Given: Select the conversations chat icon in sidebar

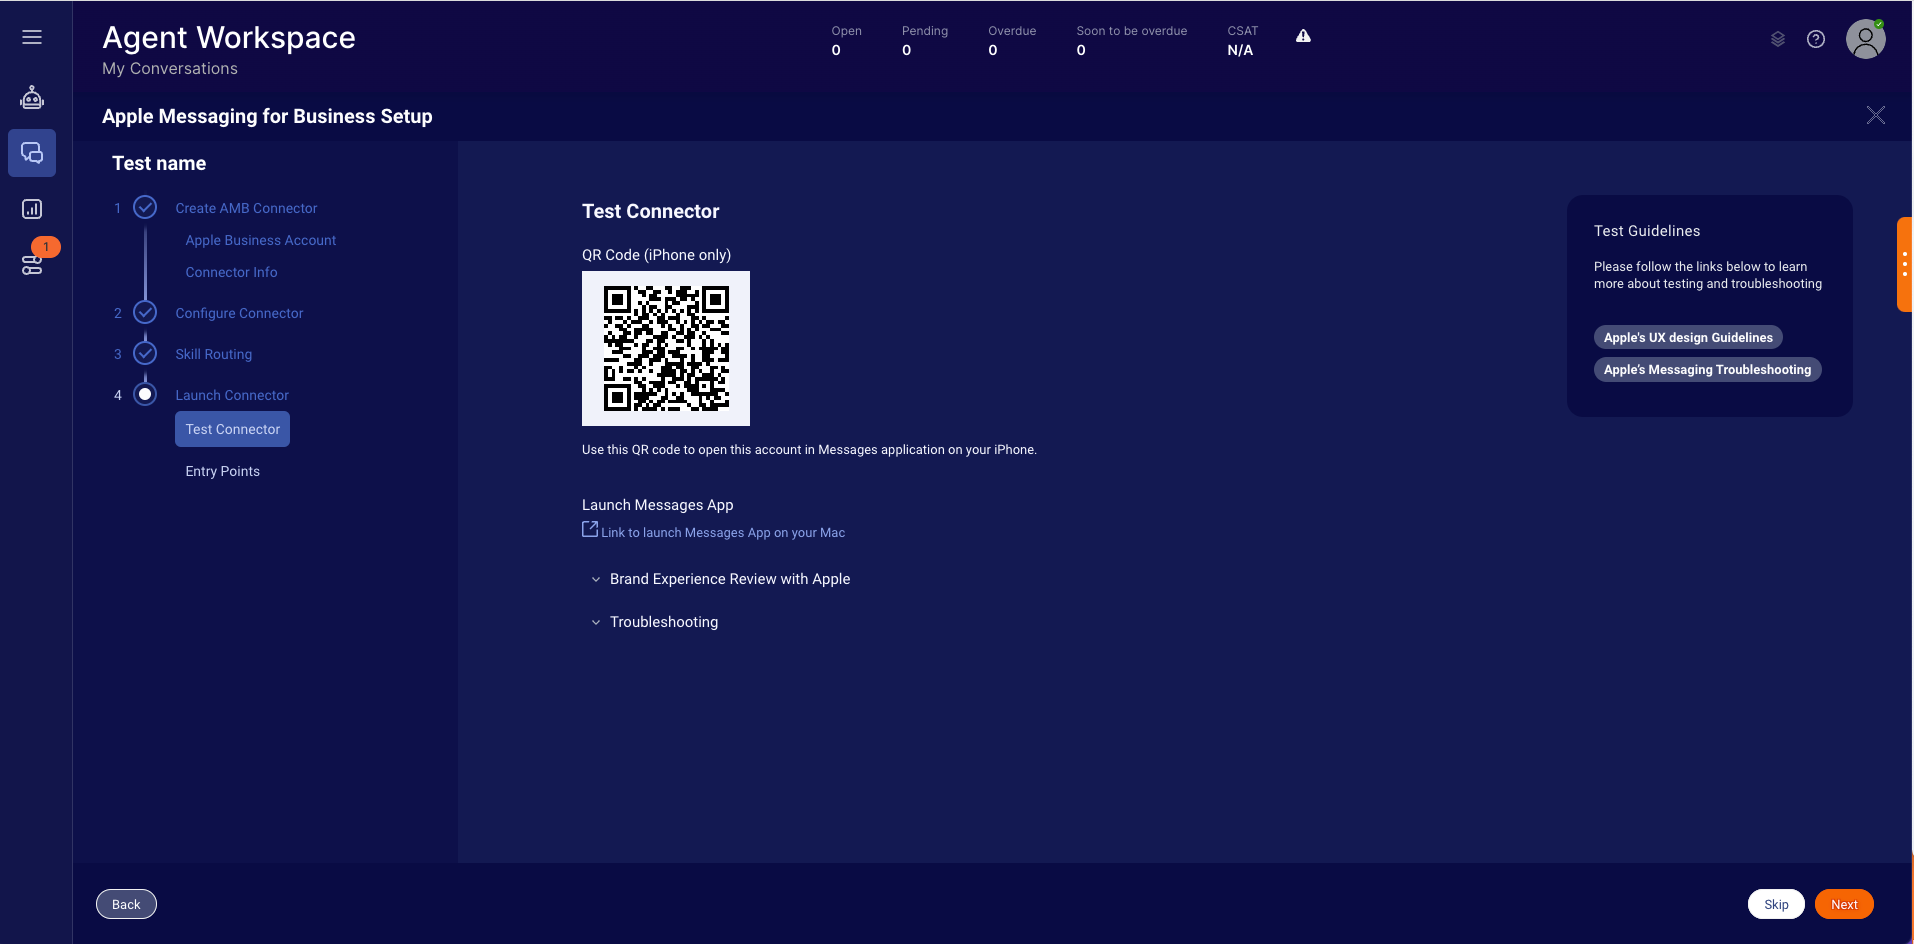Looking at the screenshot, I should (32, 153).
